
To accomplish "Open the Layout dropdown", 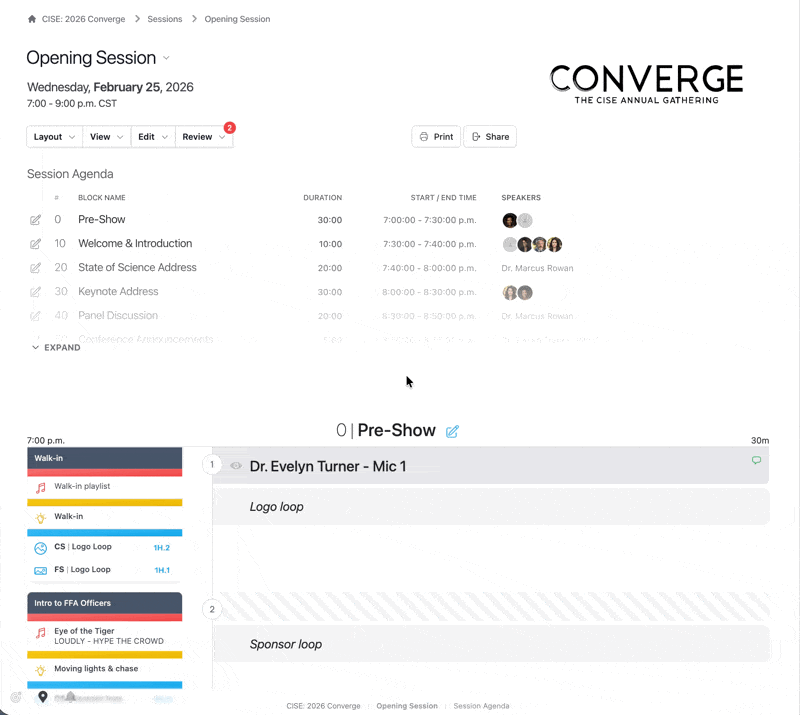I will pos(53,136).
